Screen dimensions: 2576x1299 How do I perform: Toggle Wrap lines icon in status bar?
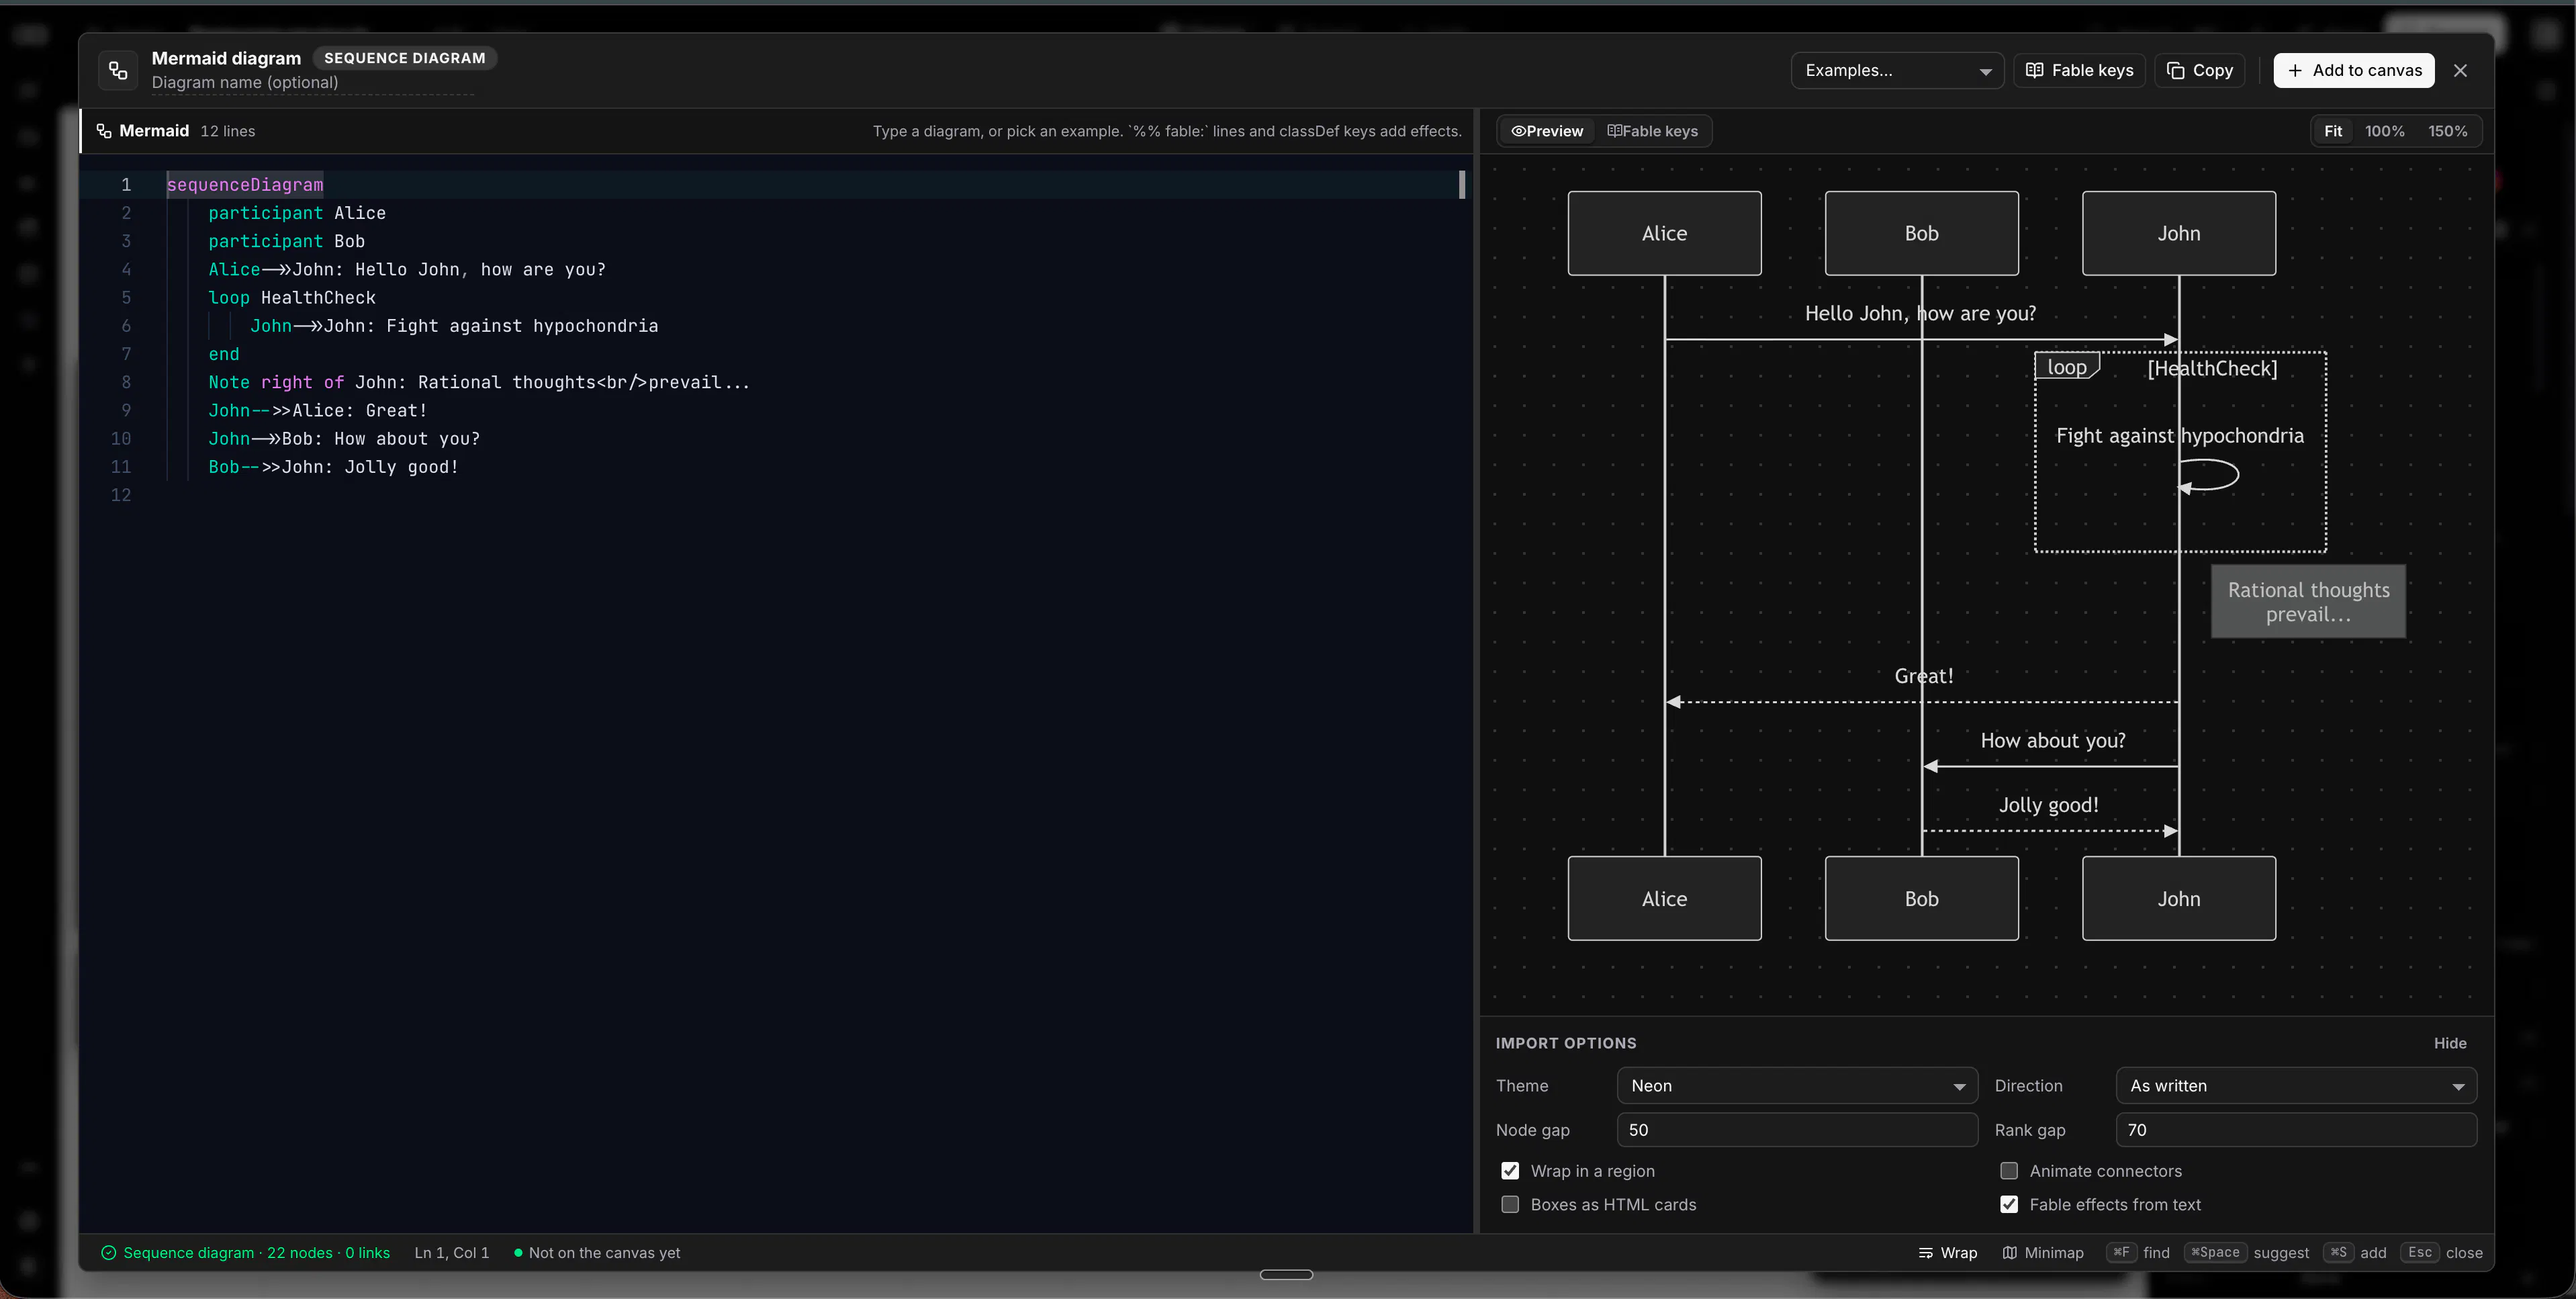1925,1253
